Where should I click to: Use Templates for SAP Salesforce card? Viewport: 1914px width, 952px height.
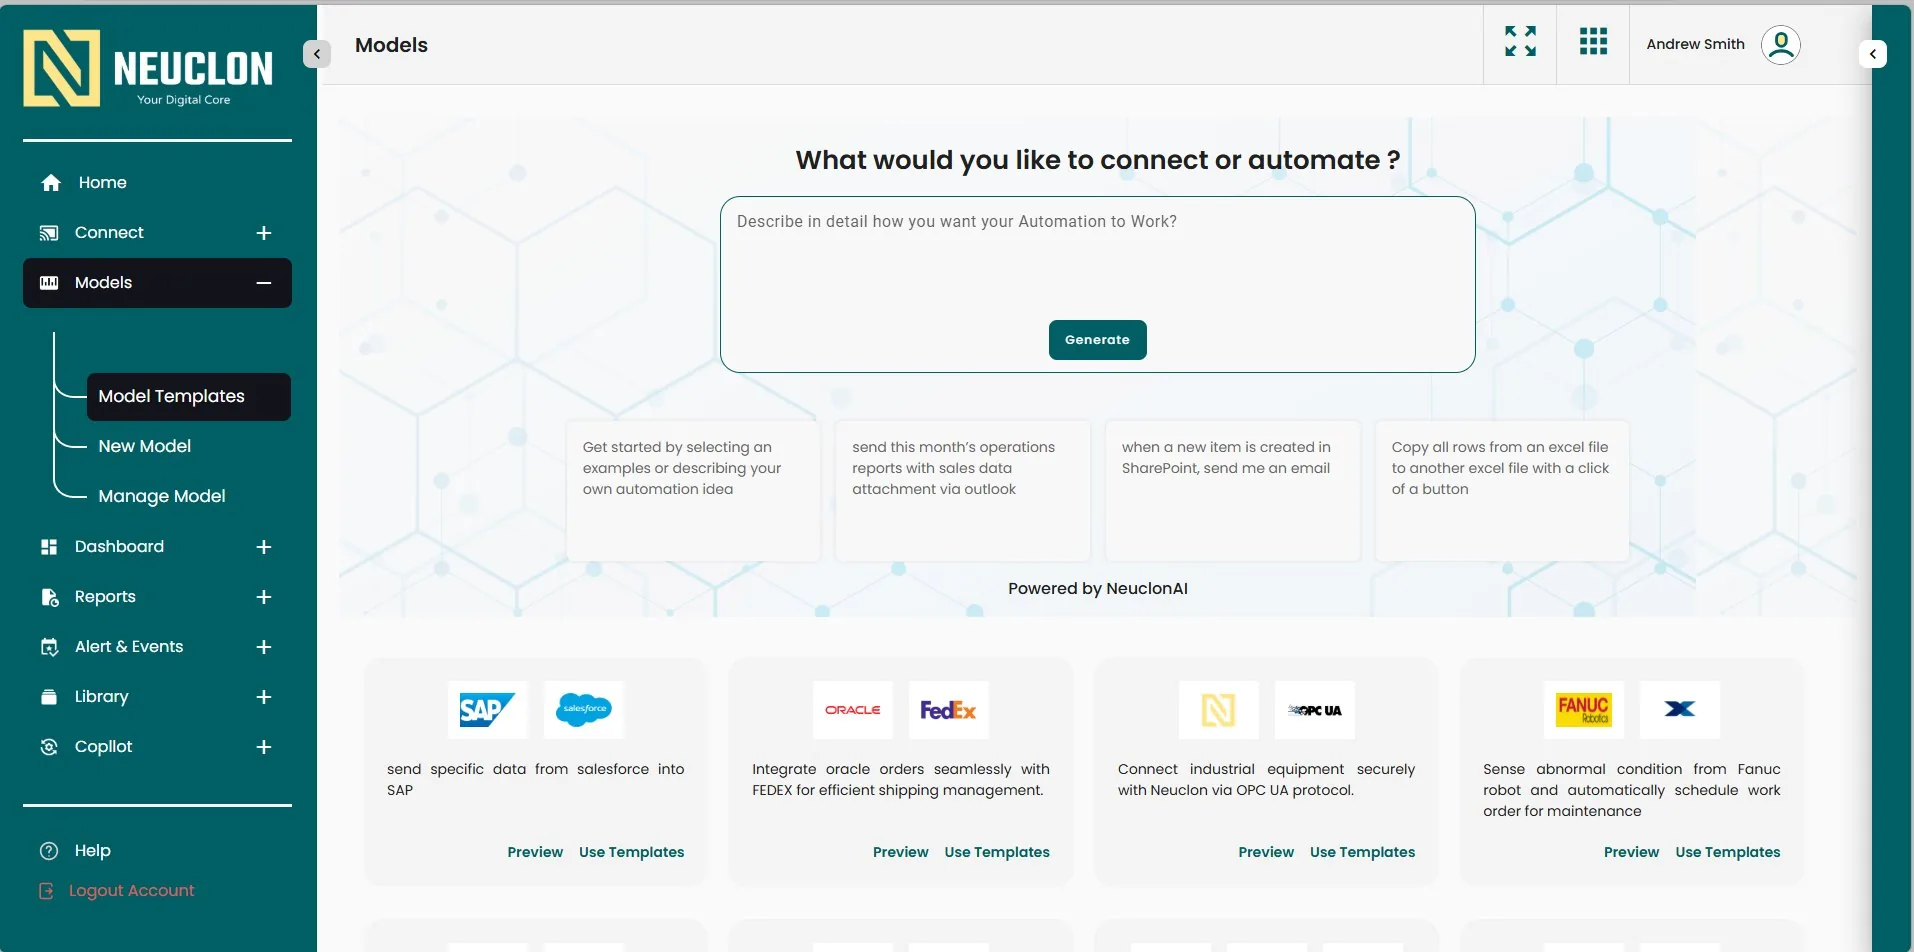click(632, 852)
